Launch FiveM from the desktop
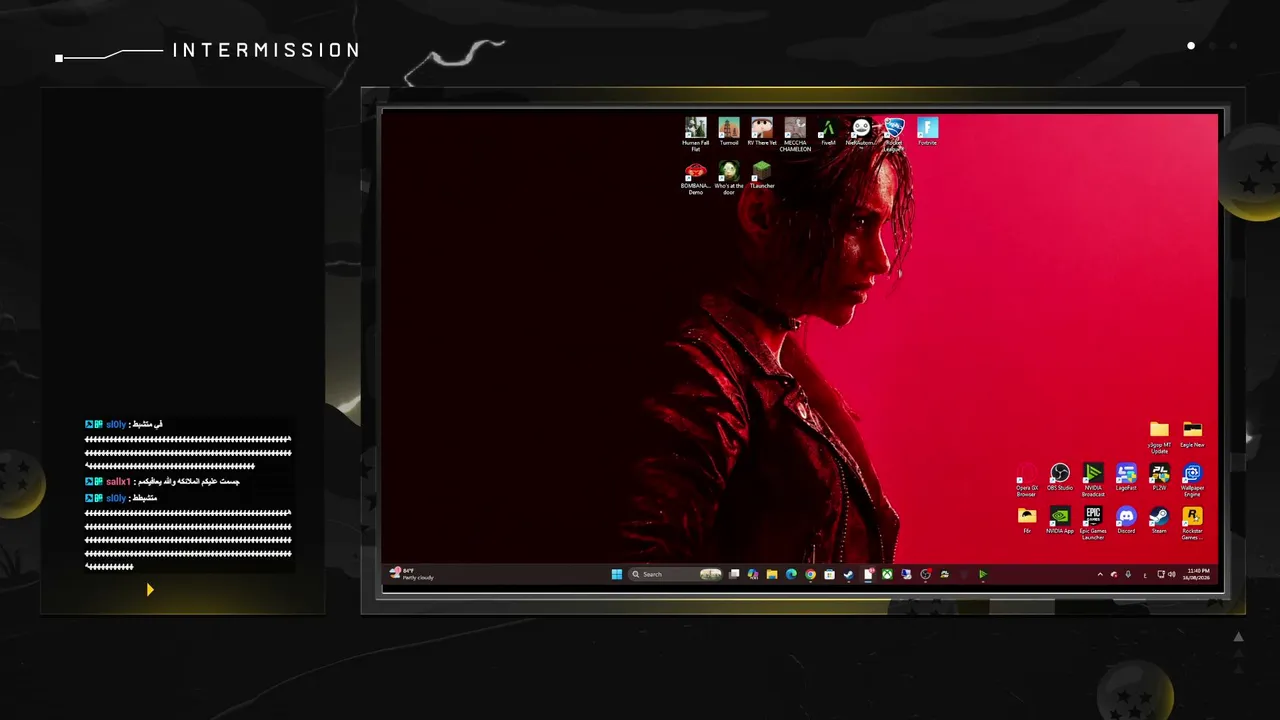Image resolution: width=1280 pixels, height=720 pixels. [x=828, y=131]
